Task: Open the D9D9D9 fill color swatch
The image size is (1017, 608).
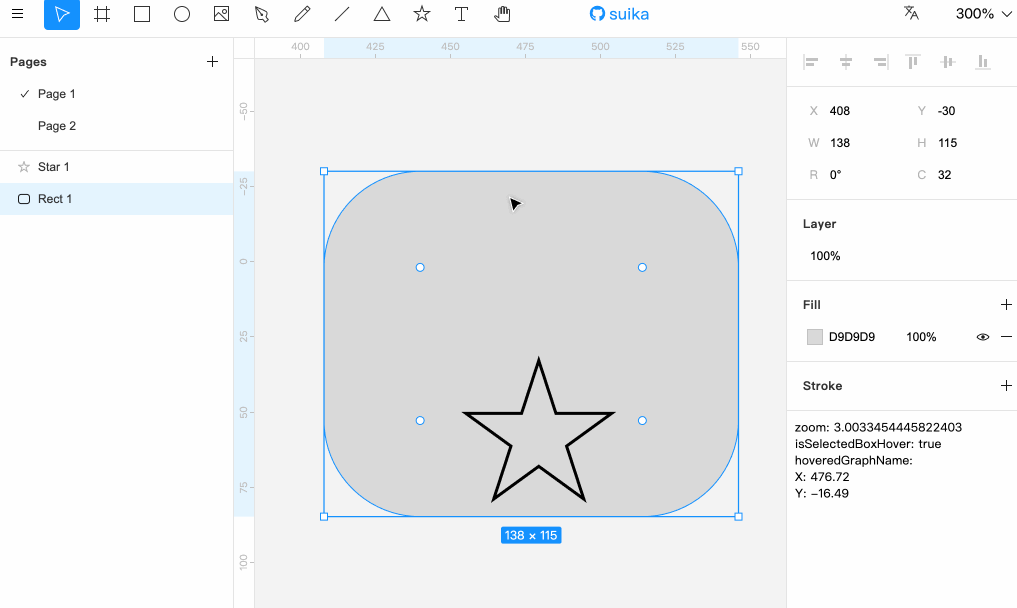Action: tap(815, 337)
